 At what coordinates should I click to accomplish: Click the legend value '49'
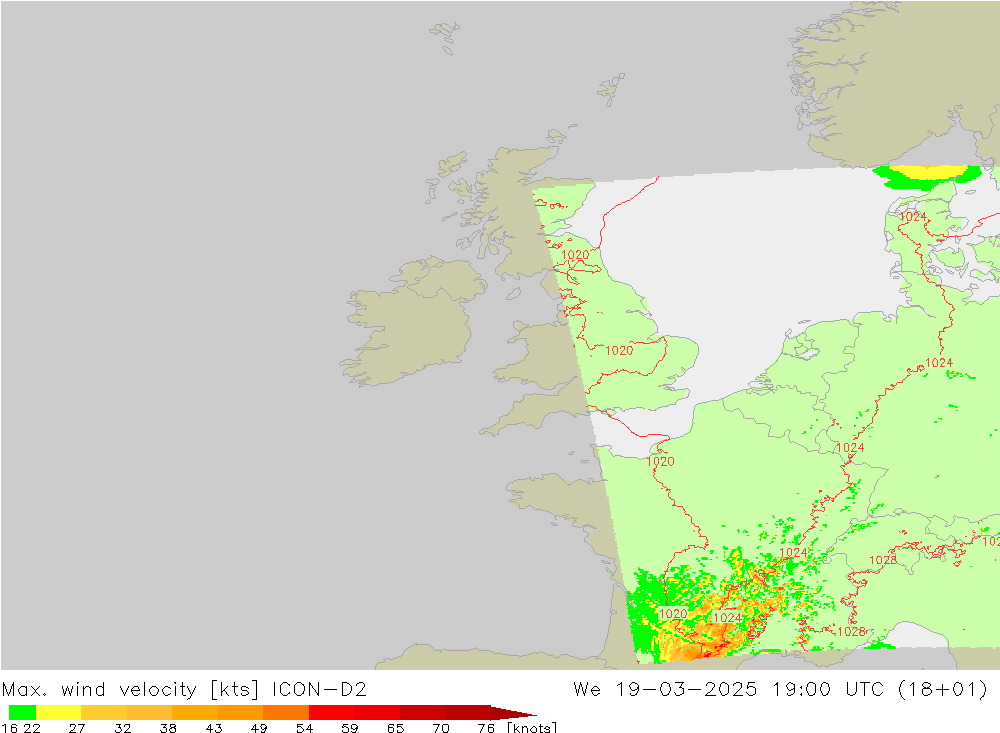[x=259, y=728]
